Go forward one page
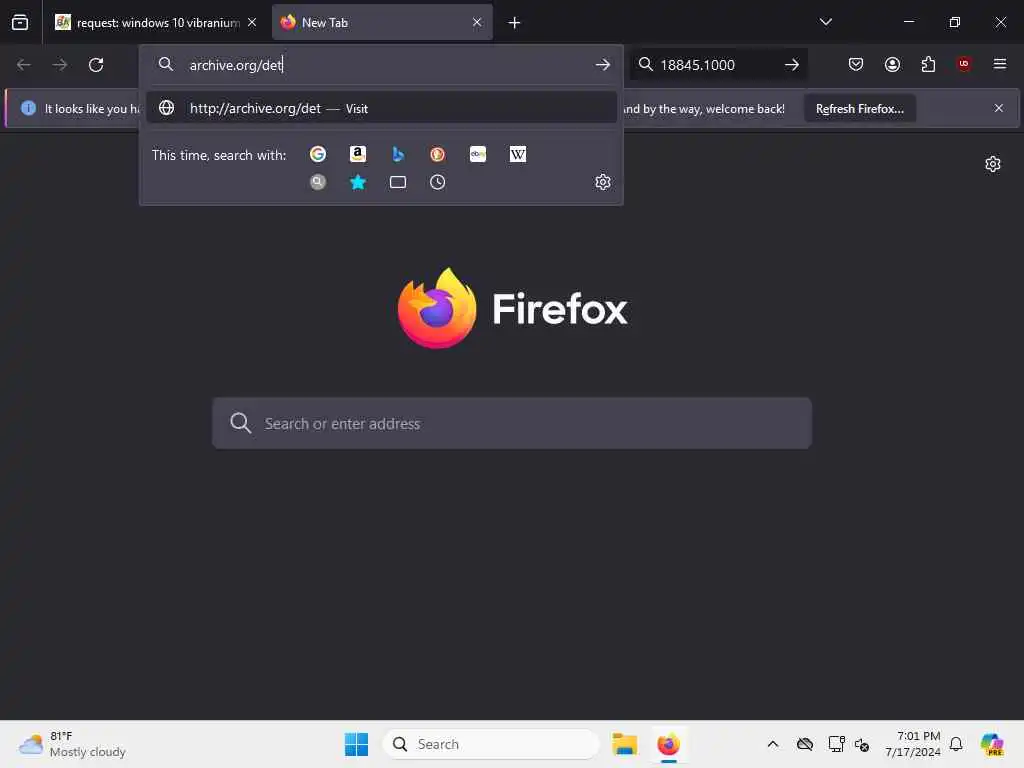Image resolution: width=1024 pixels, height=768 pixels. coord(59,65)
